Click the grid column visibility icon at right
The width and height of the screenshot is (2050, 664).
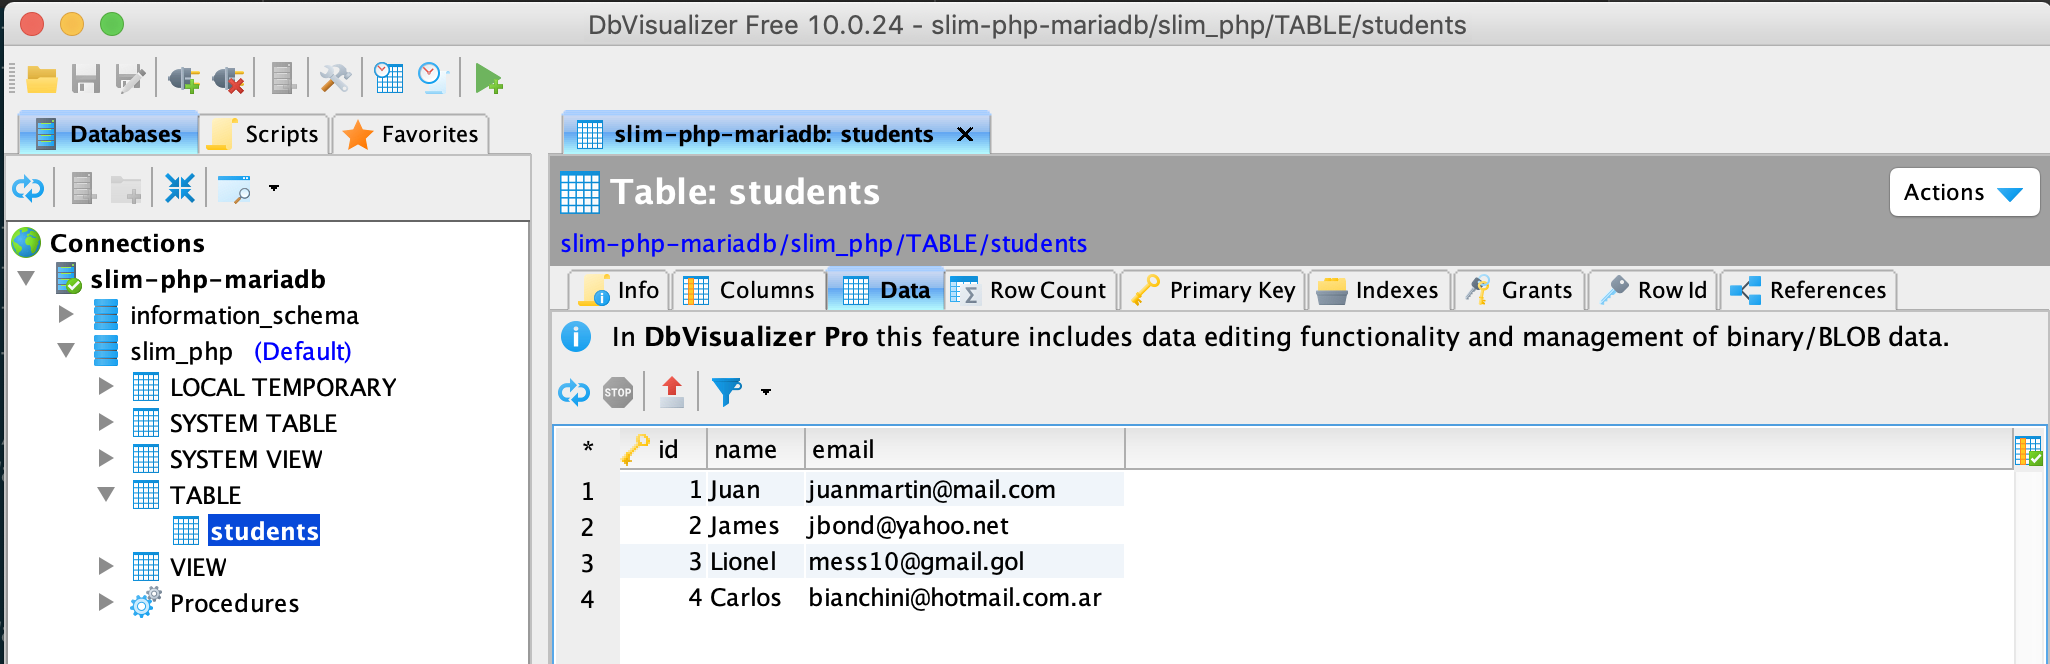2029,451
